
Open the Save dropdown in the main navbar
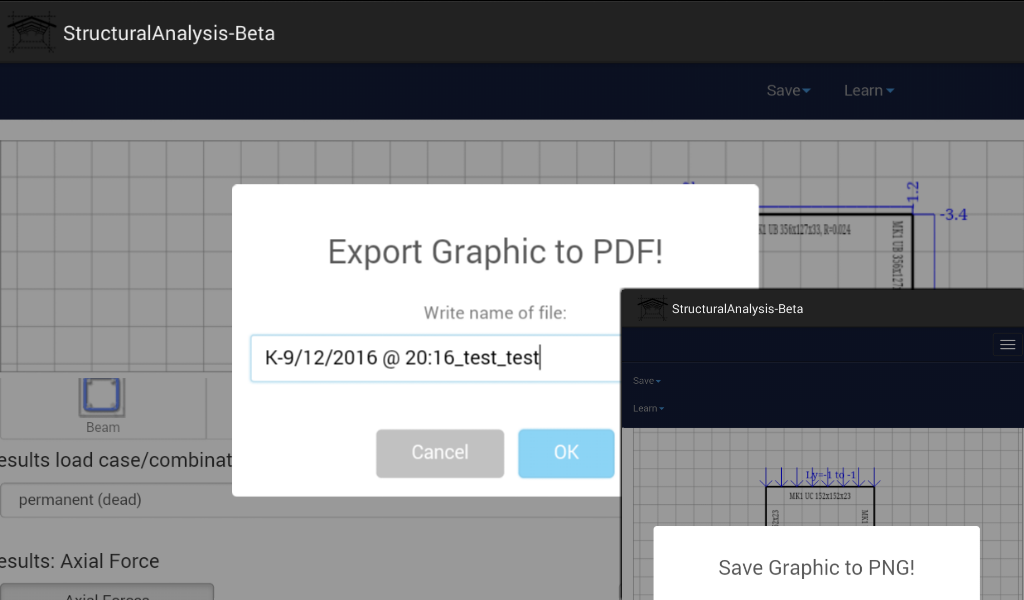tap(788, 91)
